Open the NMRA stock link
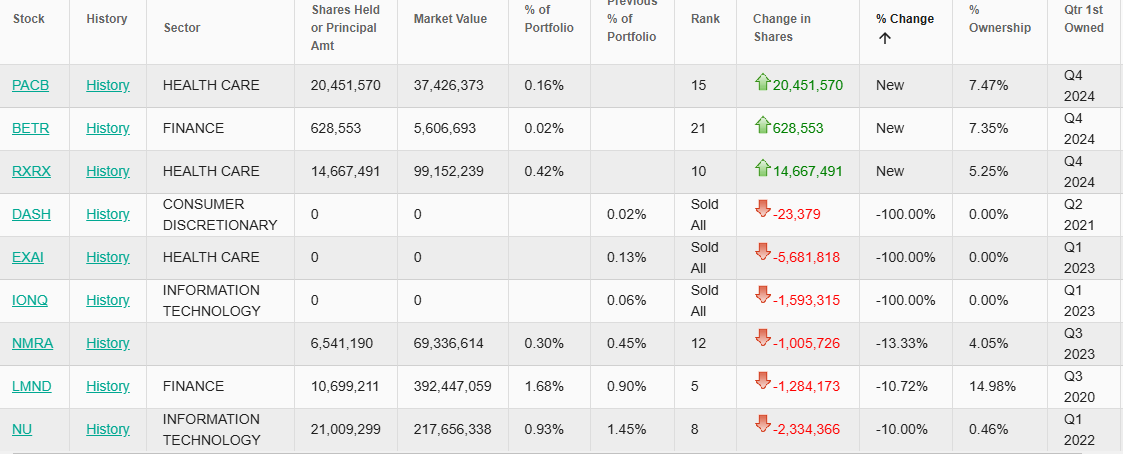 tap(33, 343)
